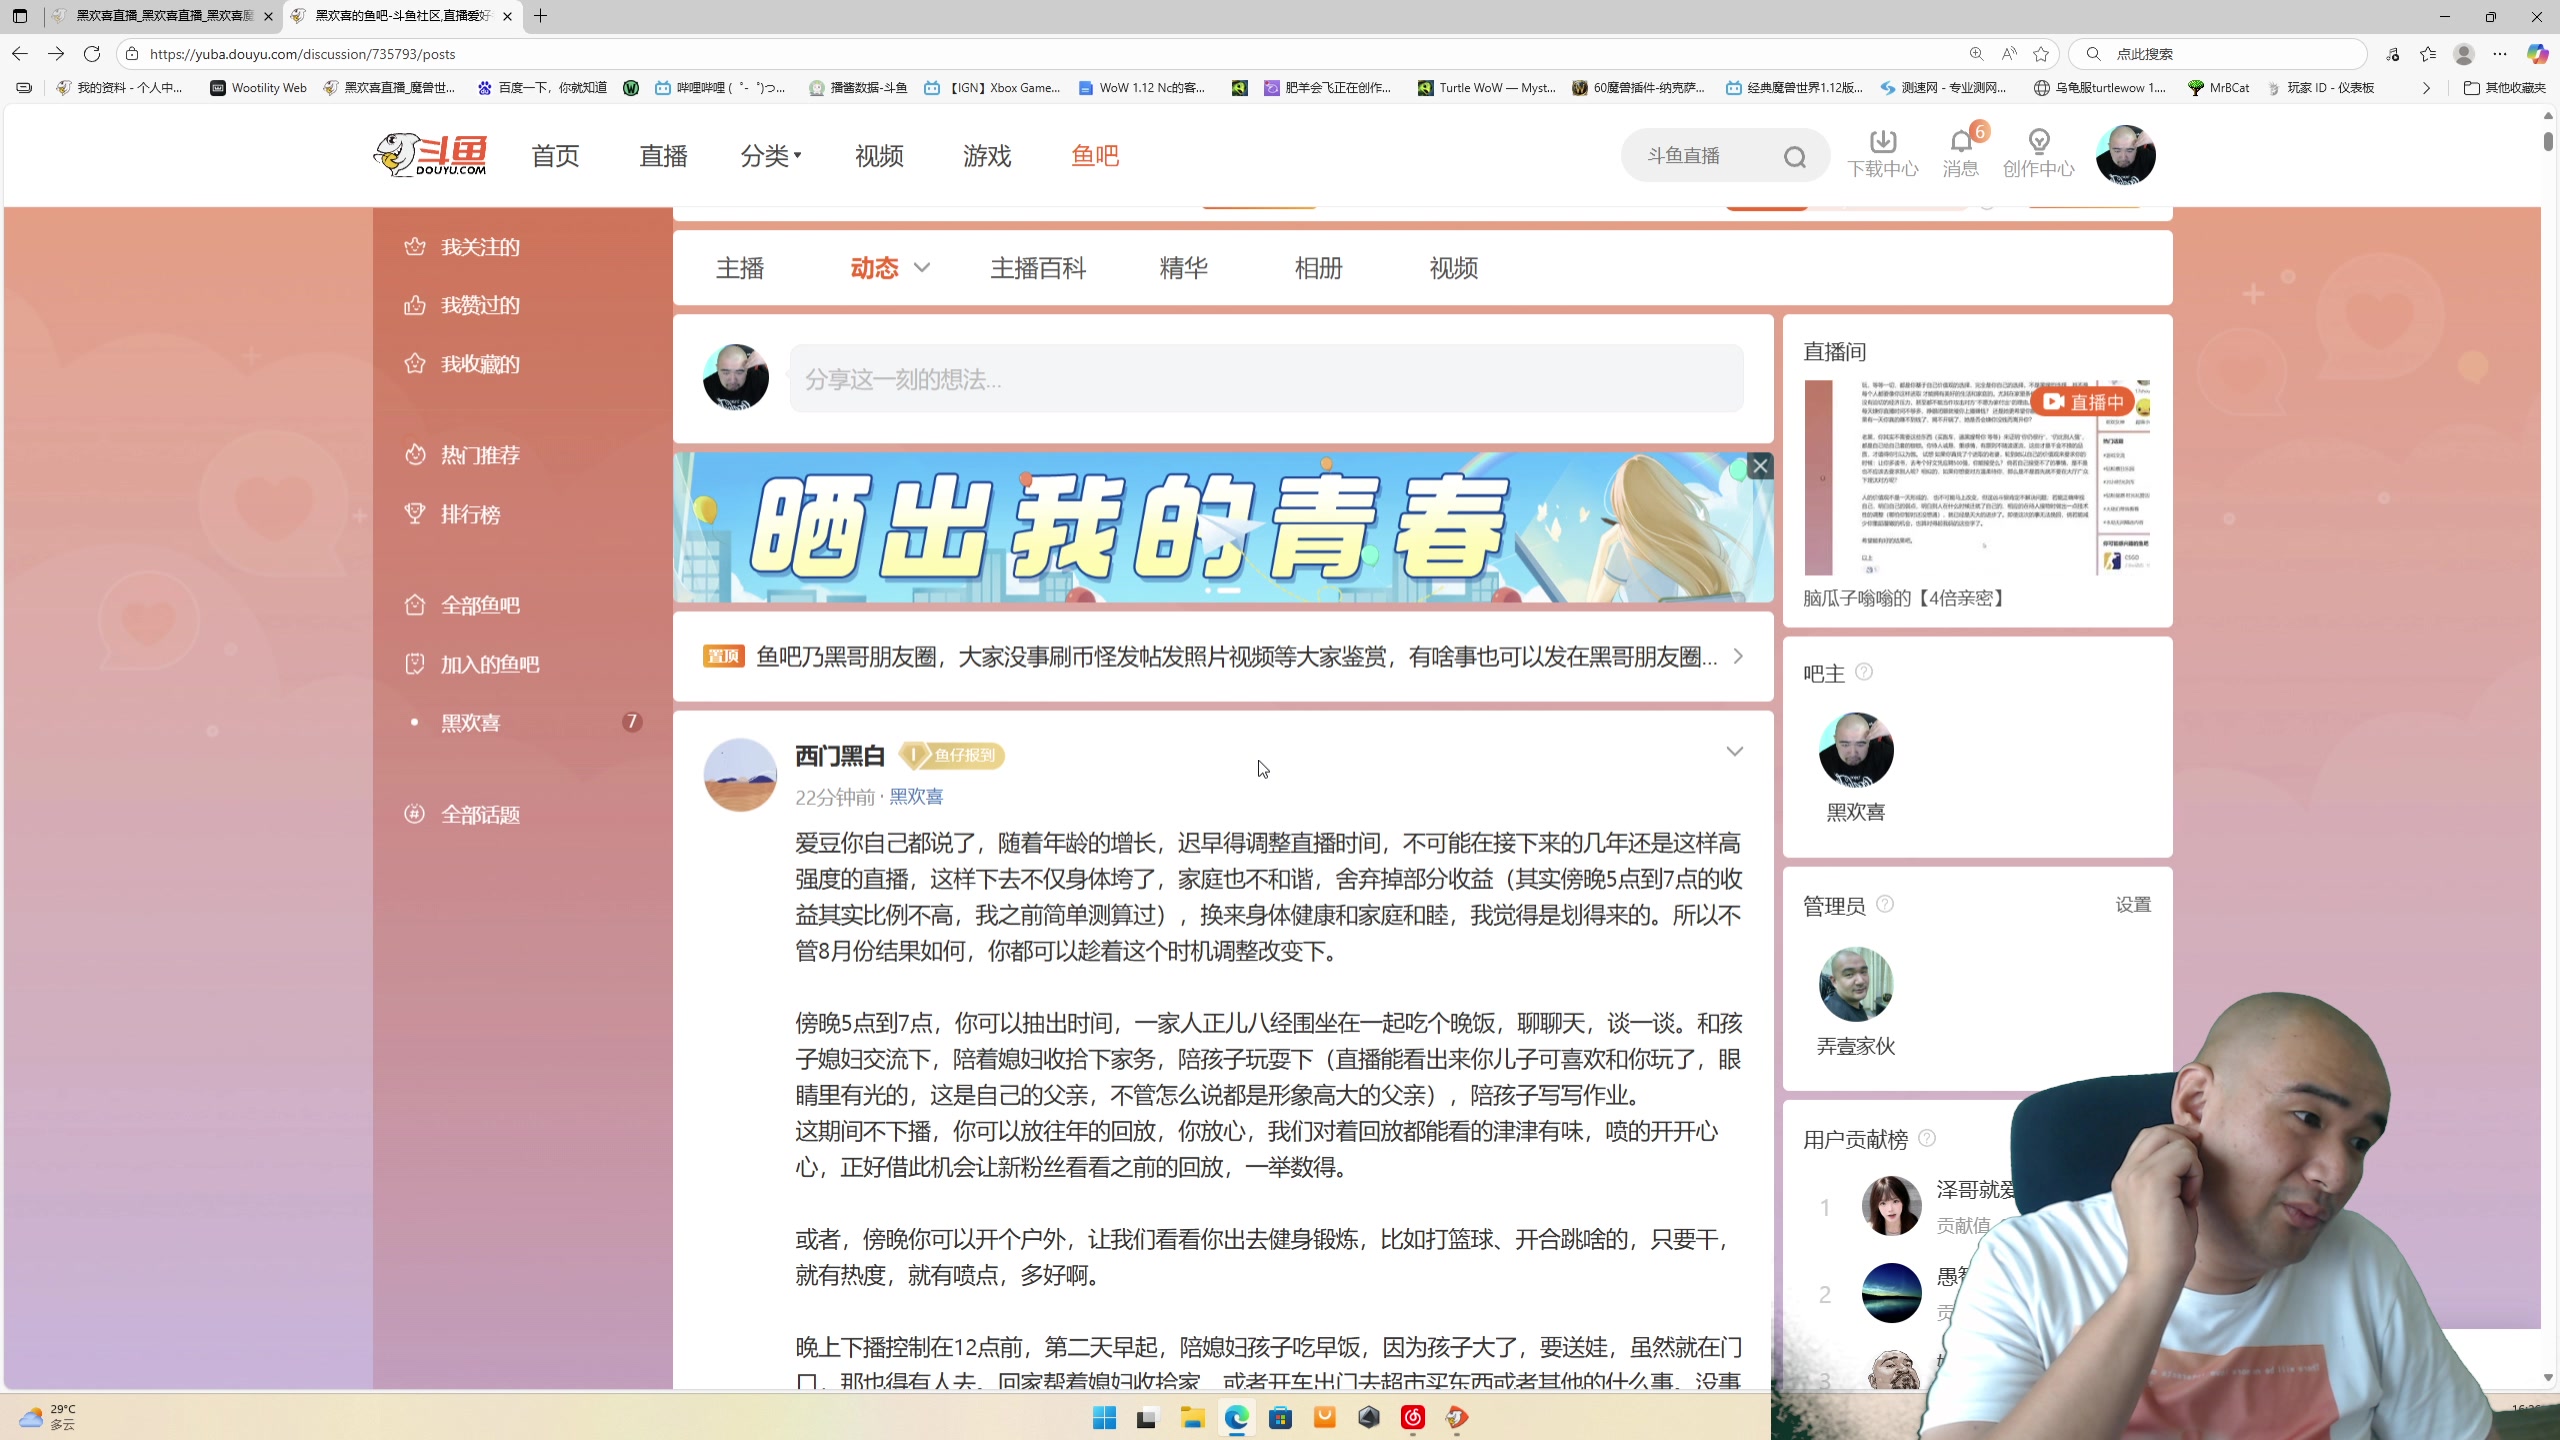Open browser settings ellipsis menu
This screenshot has height=1440, width=2560.
pos(2500,54)
